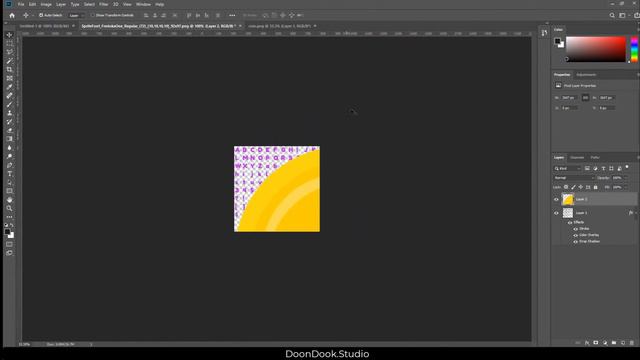The image size is (640, 360).
Task: Open the Auto-Select Layer dropdown
Action: pyautogui.click(x=76, y=16)
